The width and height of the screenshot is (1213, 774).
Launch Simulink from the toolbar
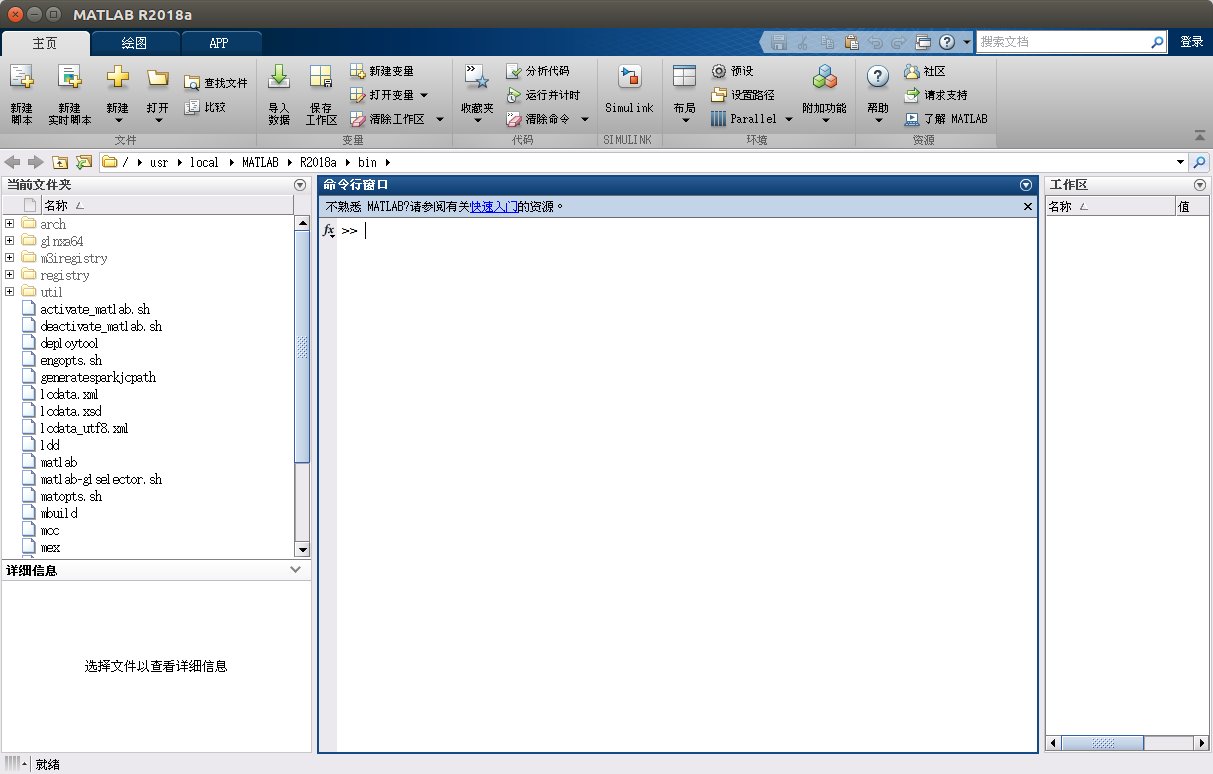(x=629, y=90)
